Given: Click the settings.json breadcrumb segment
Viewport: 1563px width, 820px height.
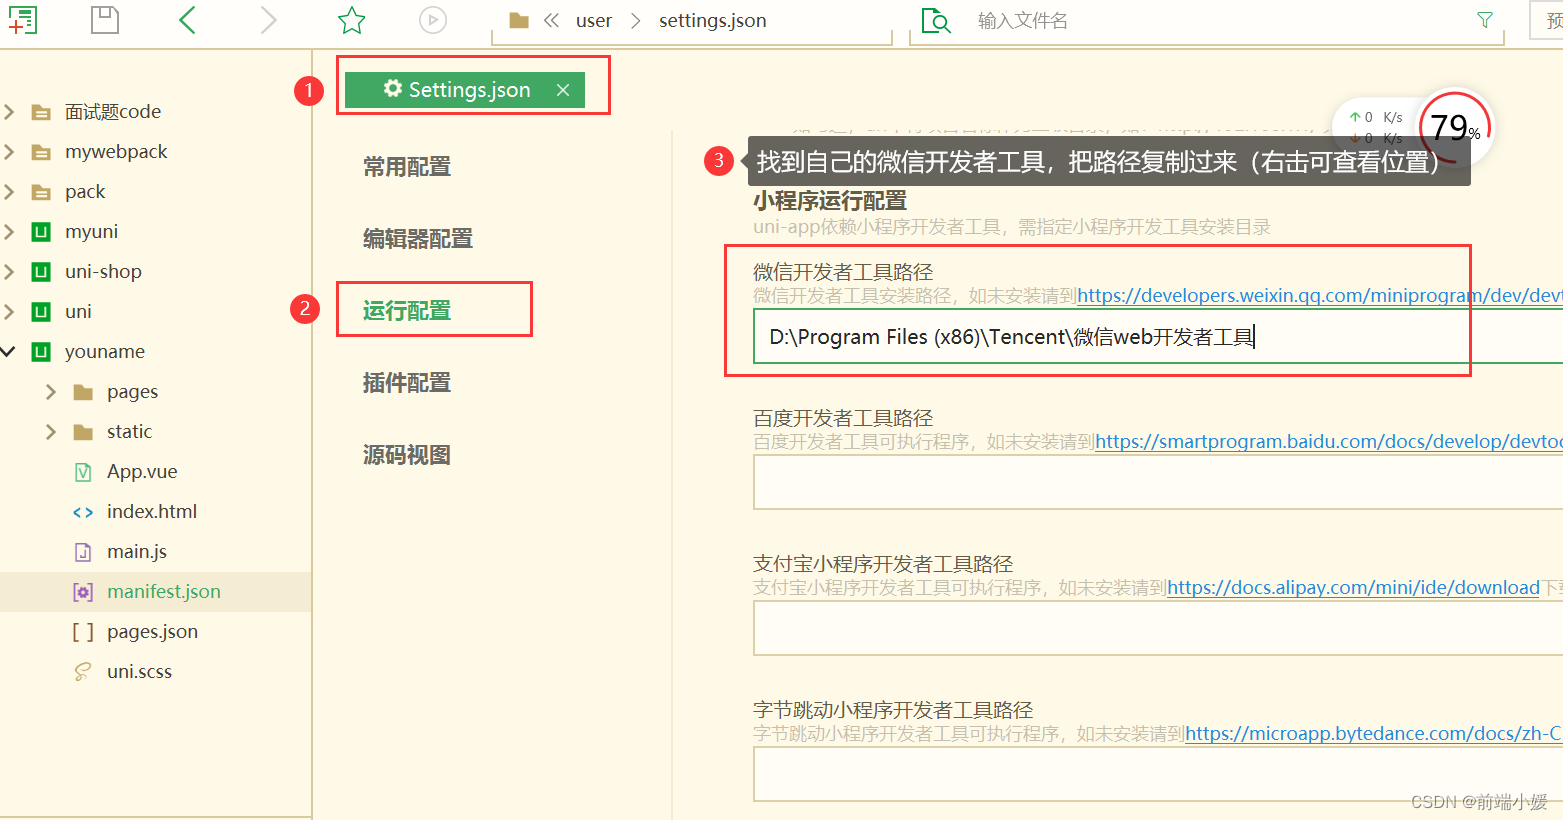Looking at the screenshot, I should coord(713,20).
